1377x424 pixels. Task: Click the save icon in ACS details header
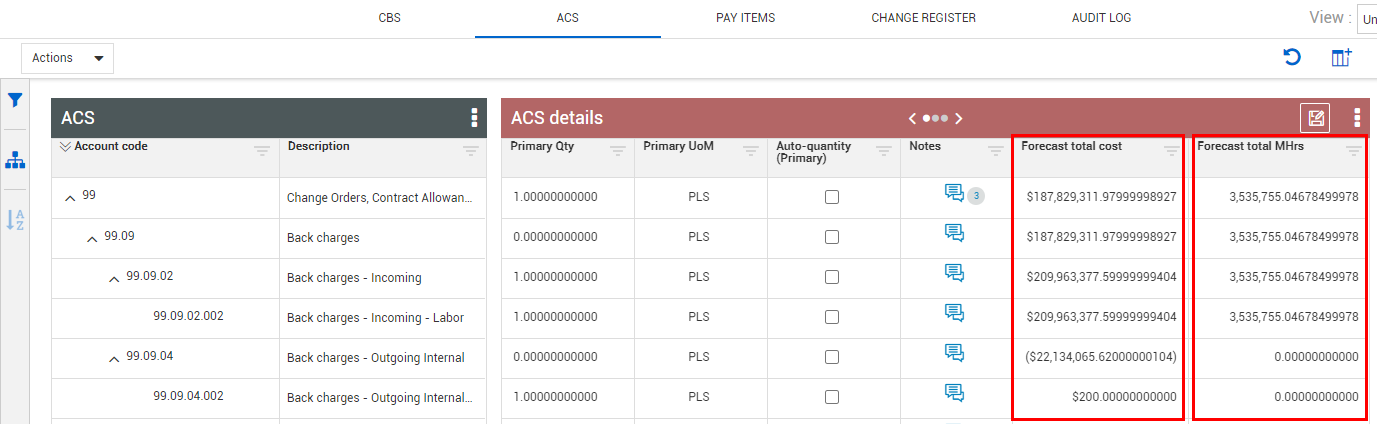1315,118
